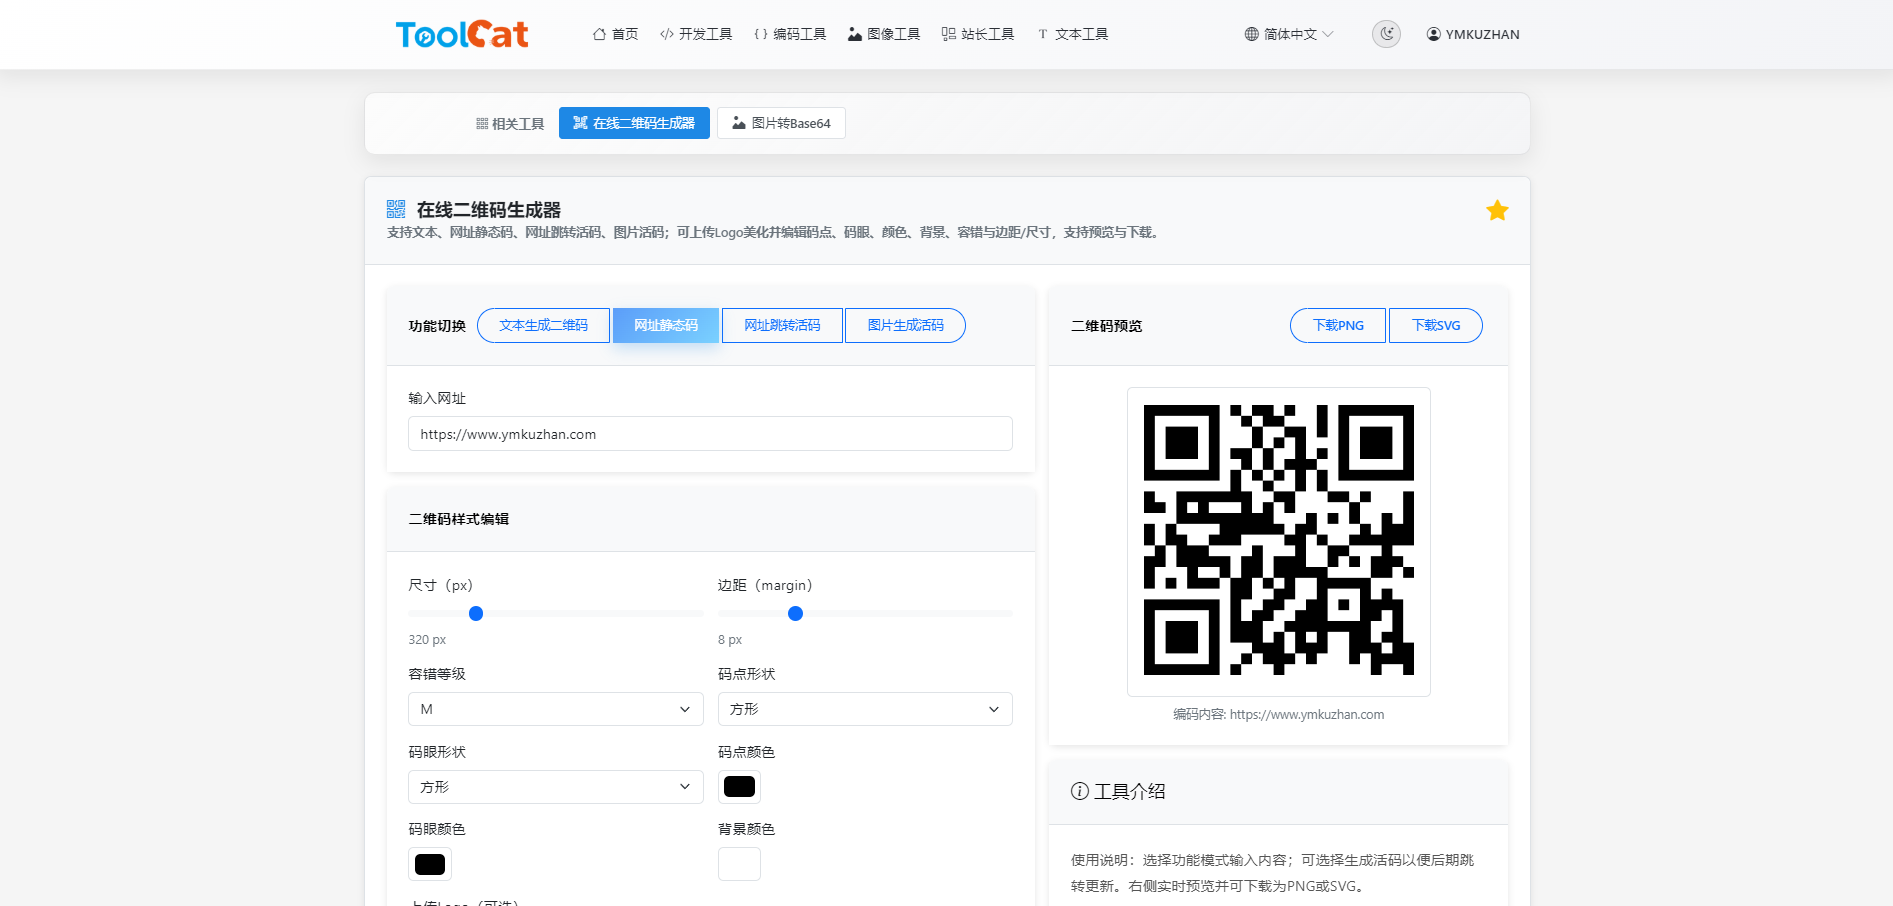Select the 文本工具 T icon
The image size is (1893, 906).
pyautogui.click(x=1041, y=33)
